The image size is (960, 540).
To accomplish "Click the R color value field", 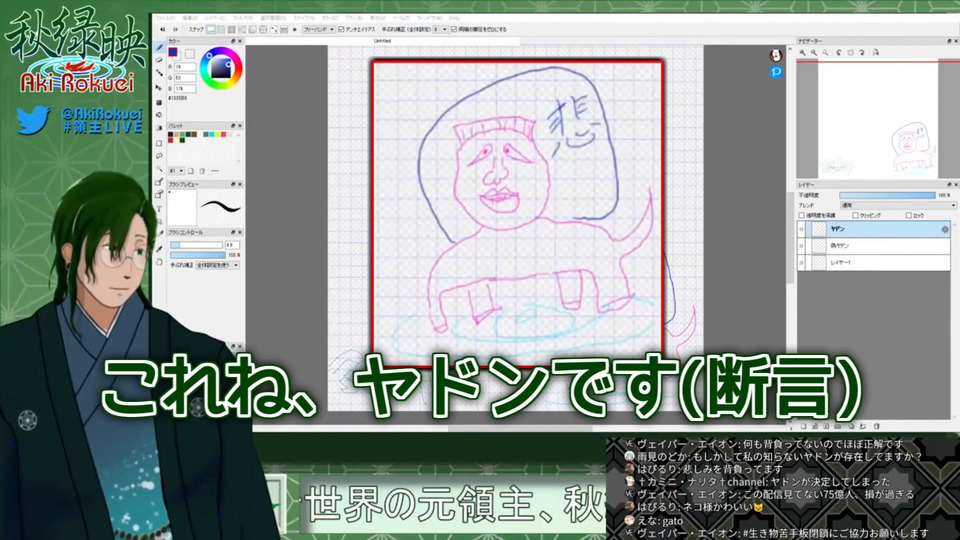I will click(x=185, y=67).
